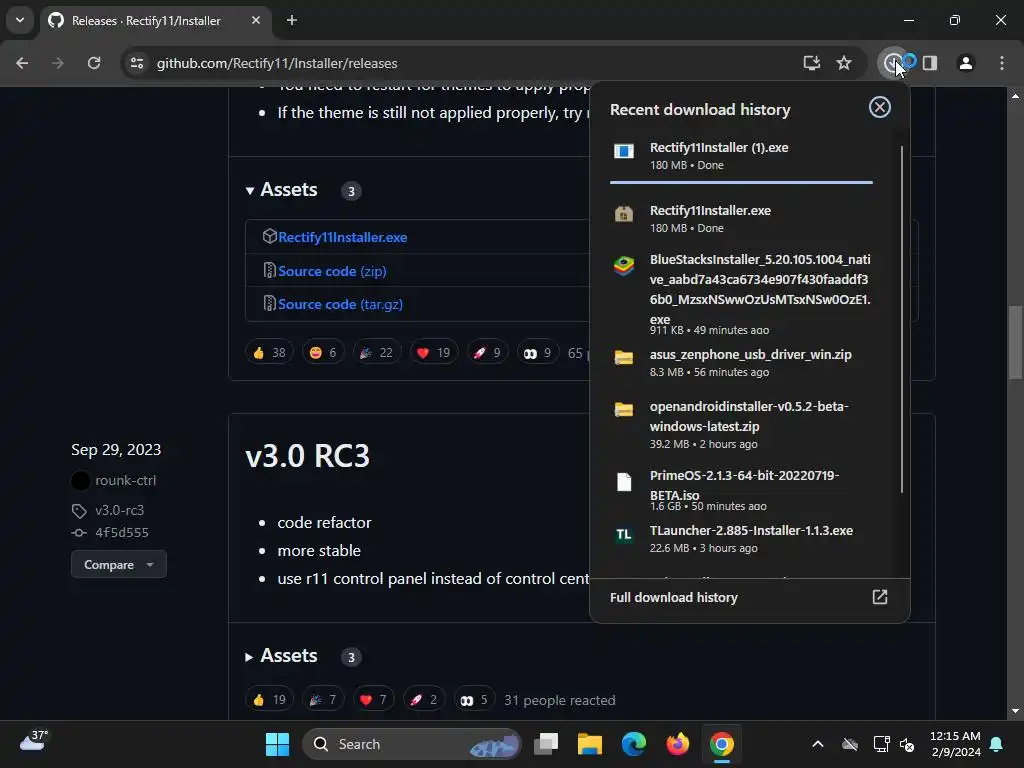Viewport: 1024px width, 768px height.
Task: Open the Compare dropdown
Action: 118,564
